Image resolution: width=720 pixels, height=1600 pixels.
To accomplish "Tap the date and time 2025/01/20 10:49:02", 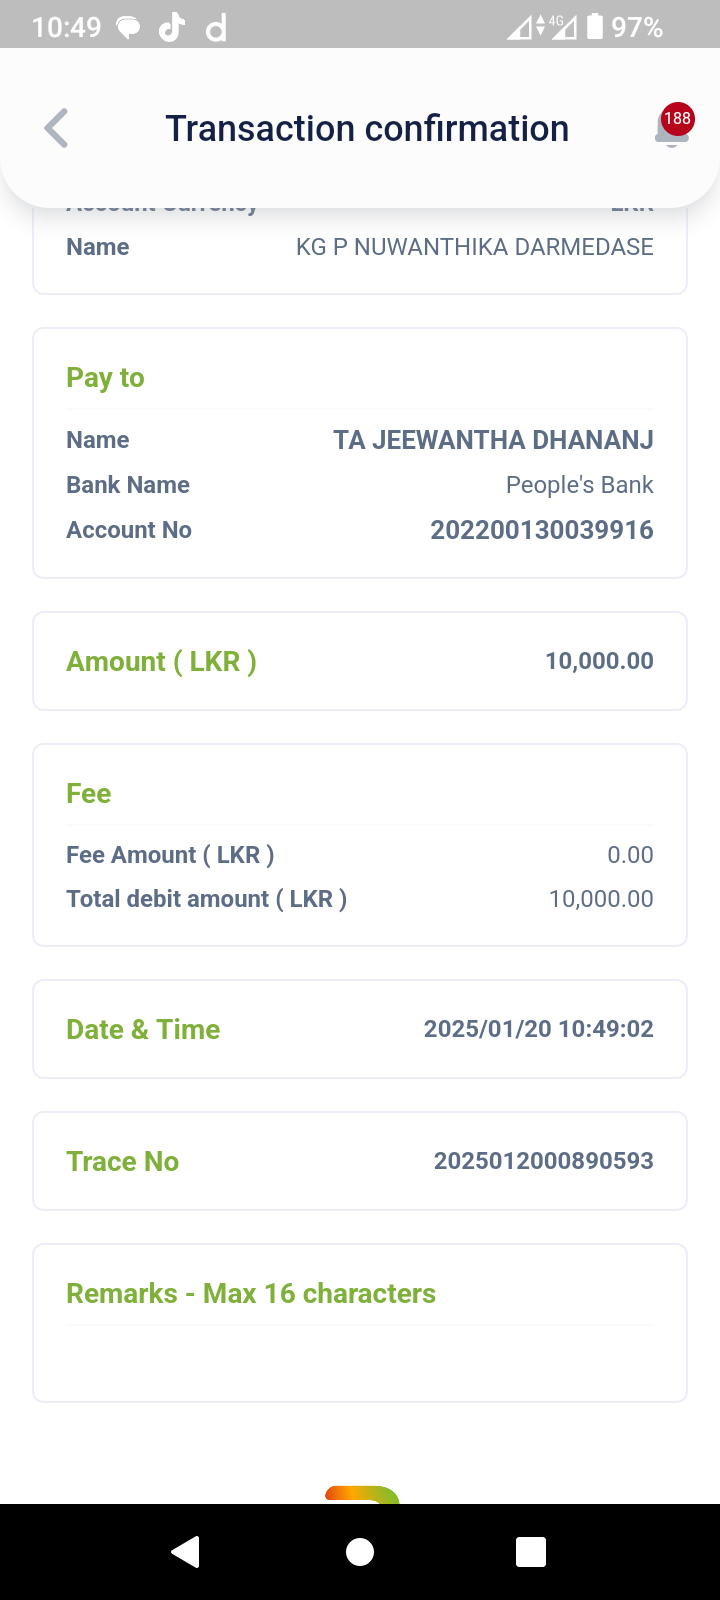I will 538,1029.
